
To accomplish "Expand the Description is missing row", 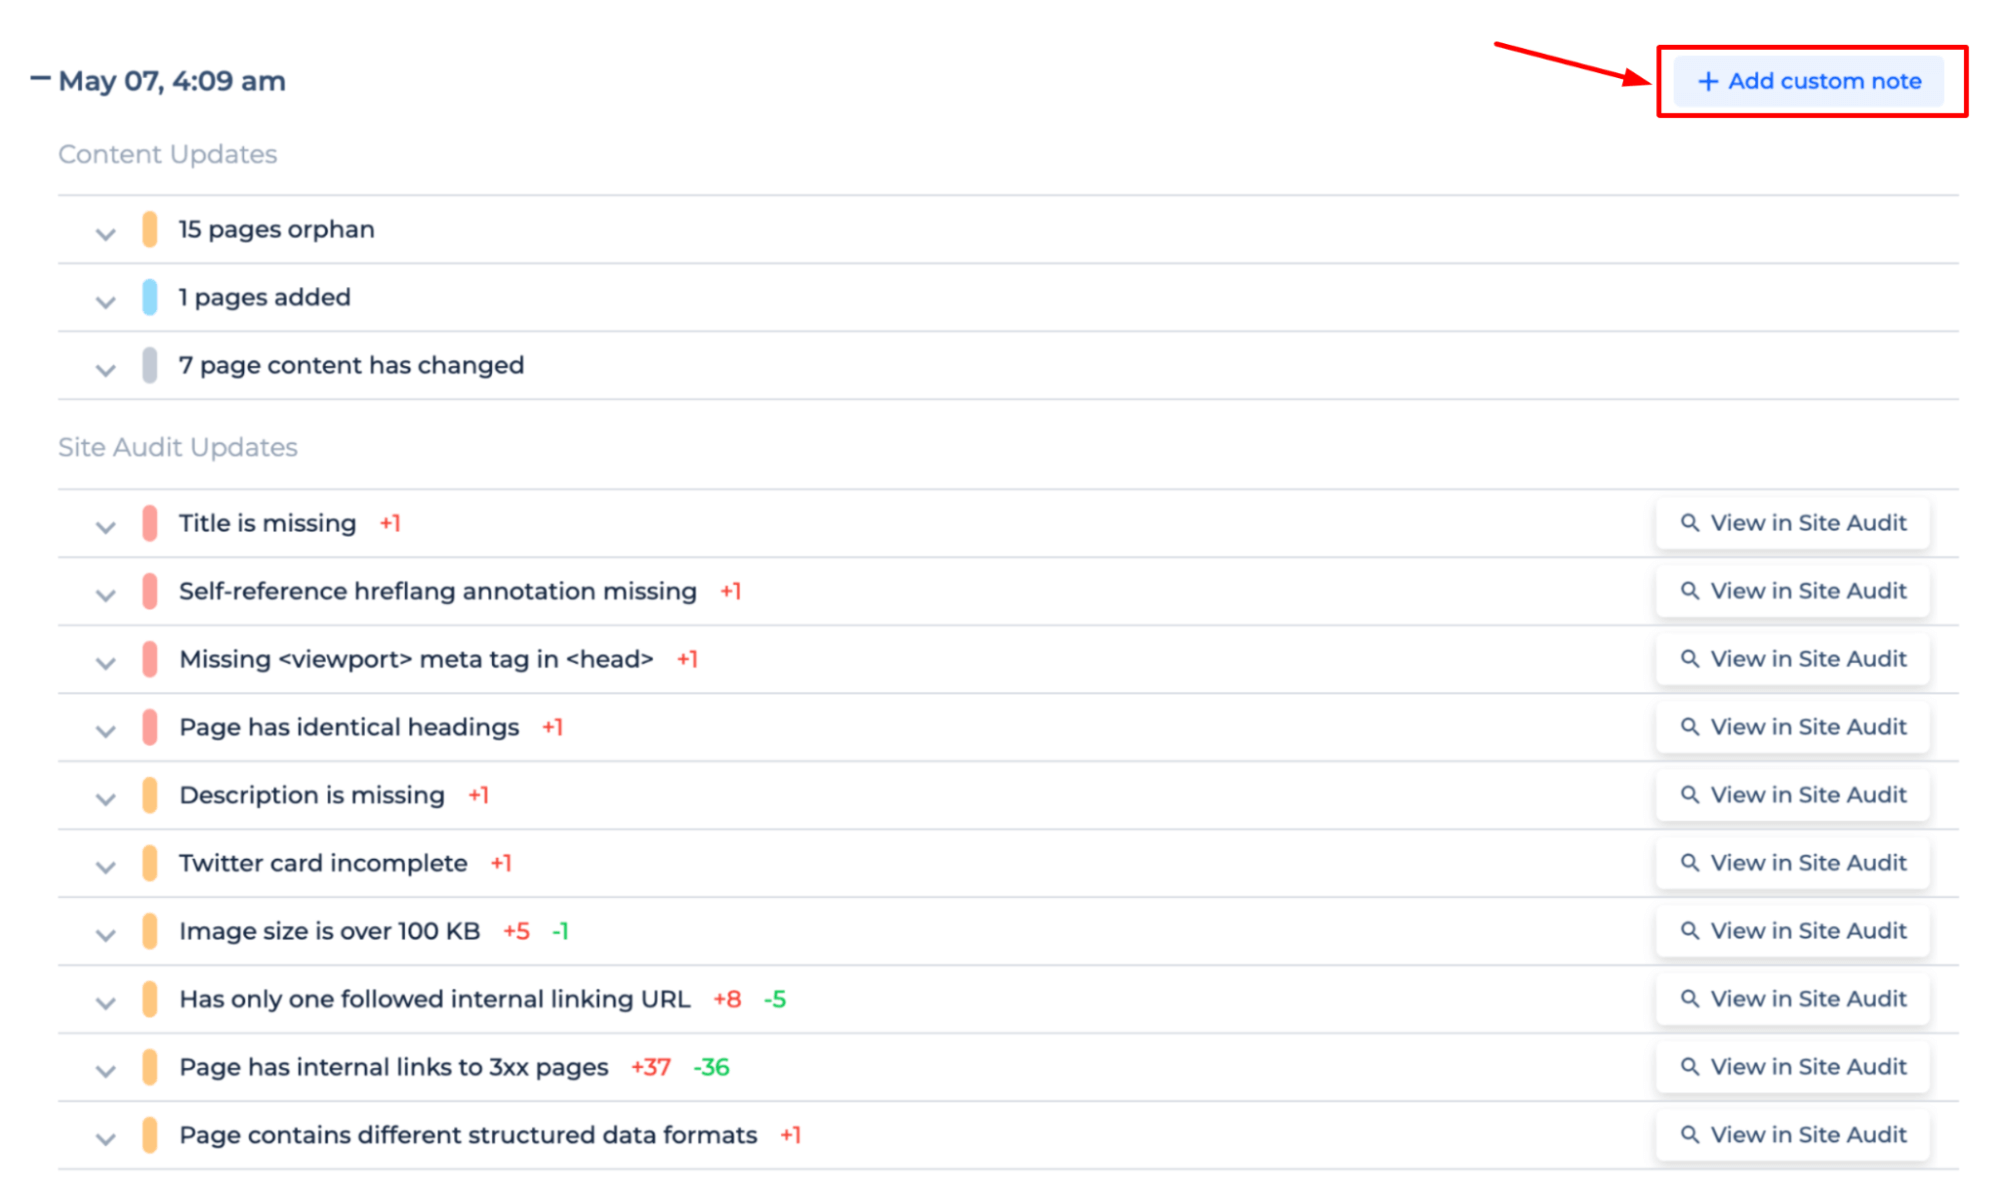I will point(105,799).
